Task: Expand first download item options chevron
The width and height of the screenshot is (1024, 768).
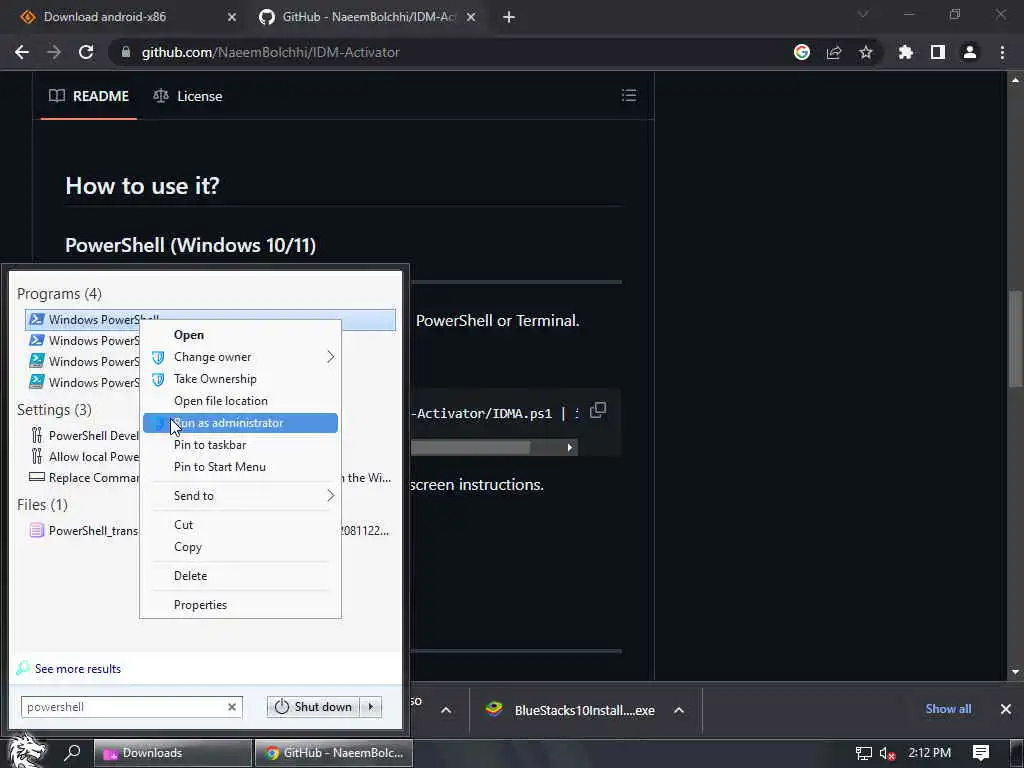Action: [446, 711]
